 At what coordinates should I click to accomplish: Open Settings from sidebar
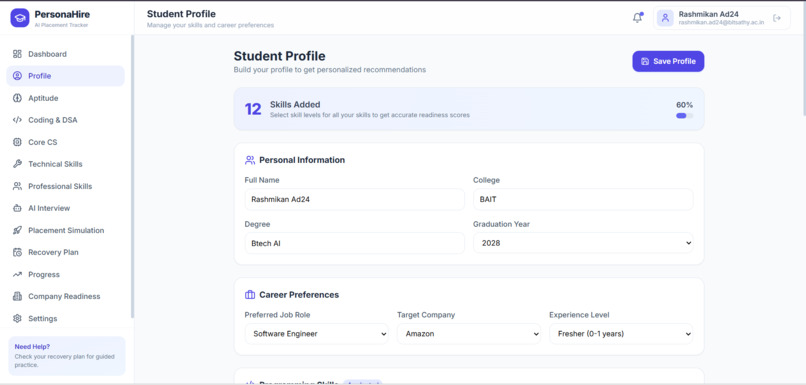click(x=65, y=318)
